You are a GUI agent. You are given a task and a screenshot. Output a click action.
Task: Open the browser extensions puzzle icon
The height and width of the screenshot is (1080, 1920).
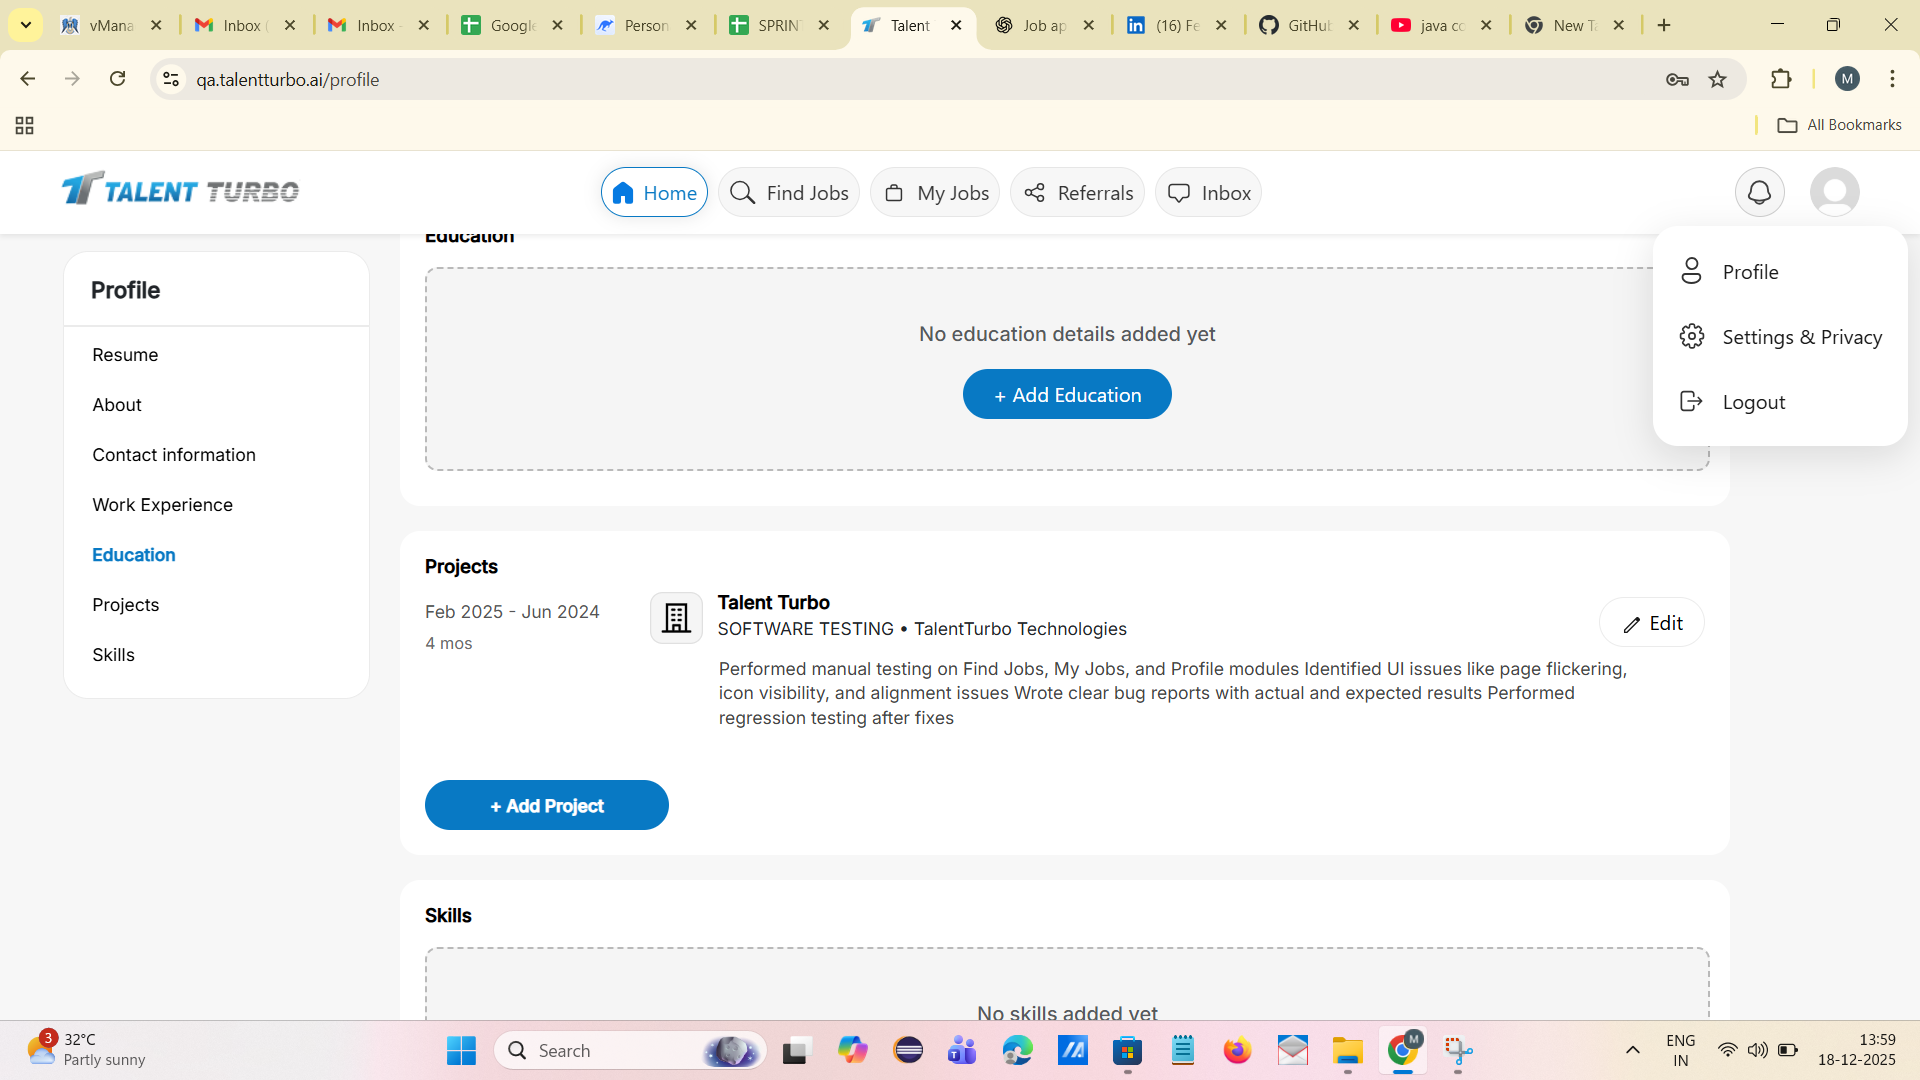1781,79
